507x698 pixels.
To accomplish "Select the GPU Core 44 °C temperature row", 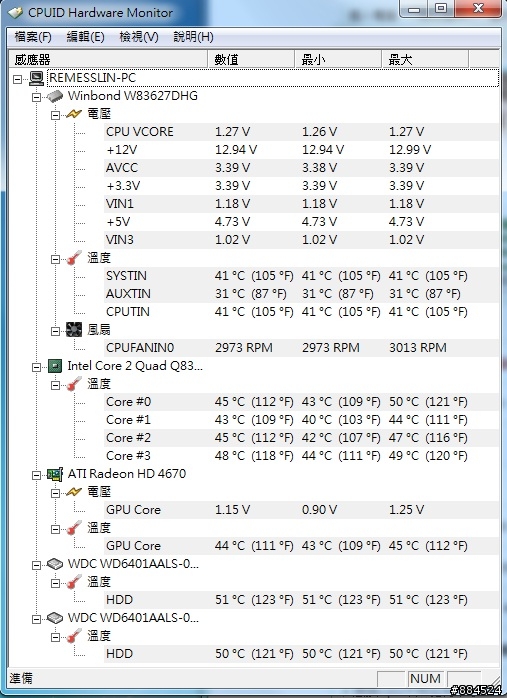I will [x=301, y=546].
